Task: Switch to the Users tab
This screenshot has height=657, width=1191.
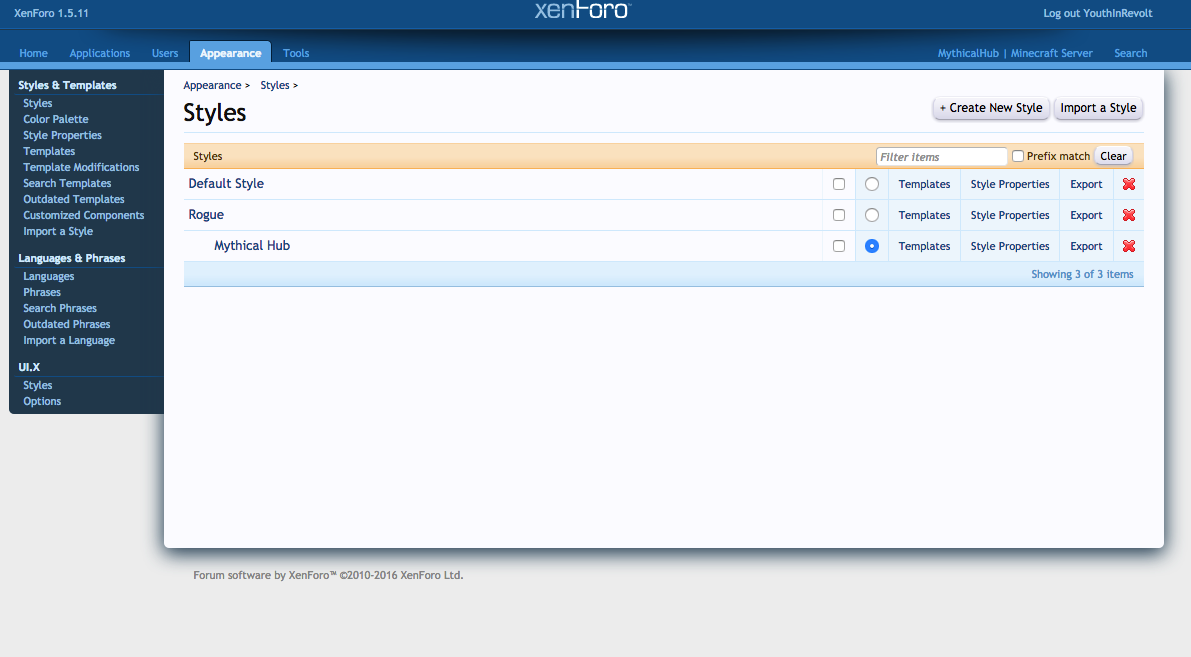Action: [x=165, y=53]
